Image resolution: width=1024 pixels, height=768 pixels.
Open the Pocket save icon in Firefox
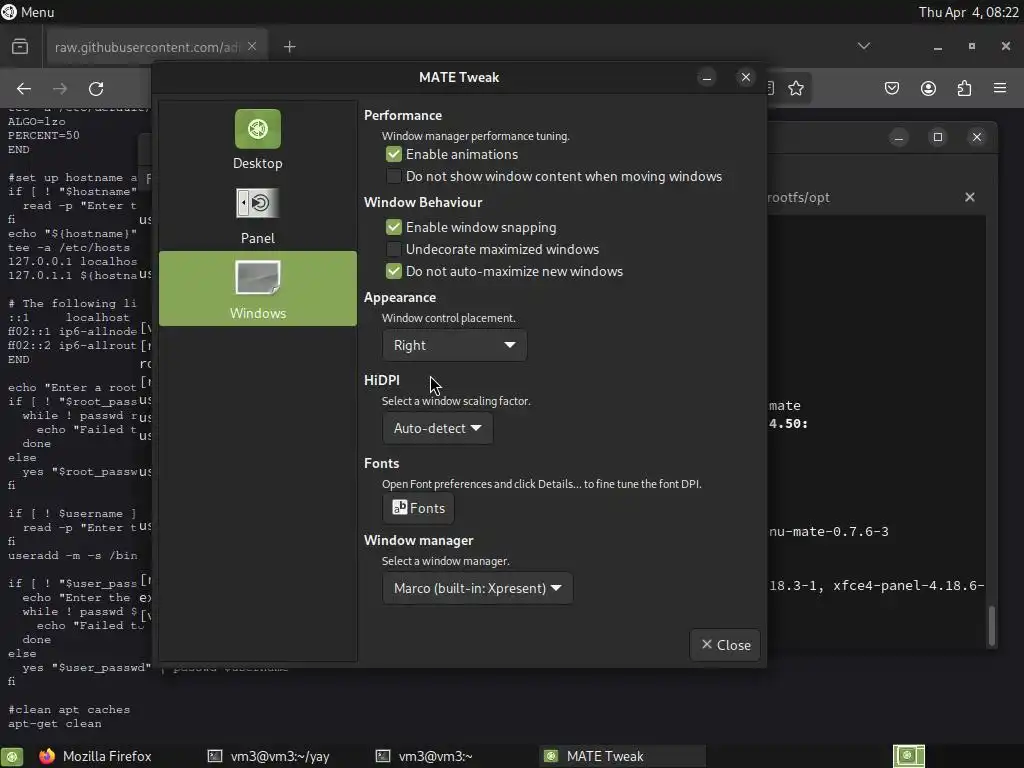[x=892, y=88]
